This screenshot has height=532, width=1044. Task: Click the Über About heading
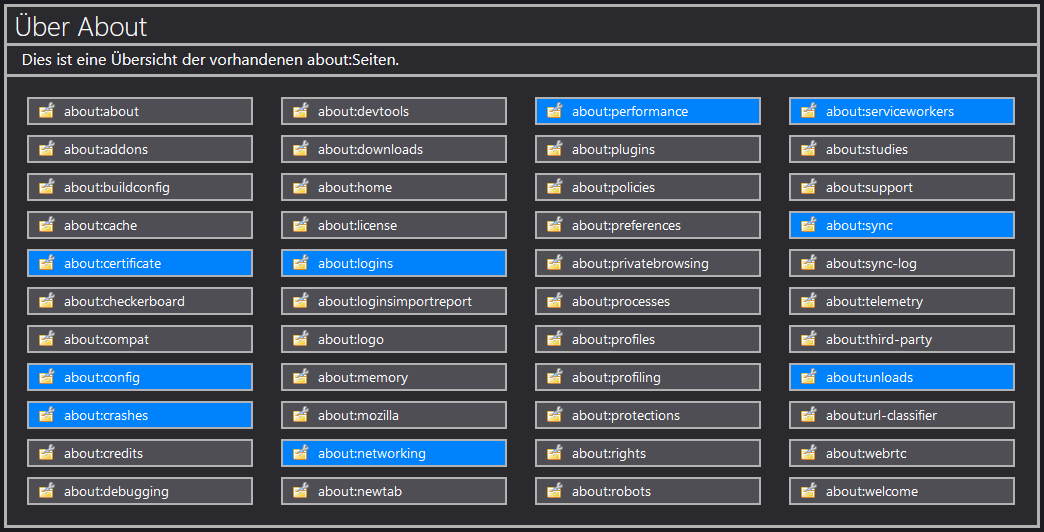tap(82, 27)
